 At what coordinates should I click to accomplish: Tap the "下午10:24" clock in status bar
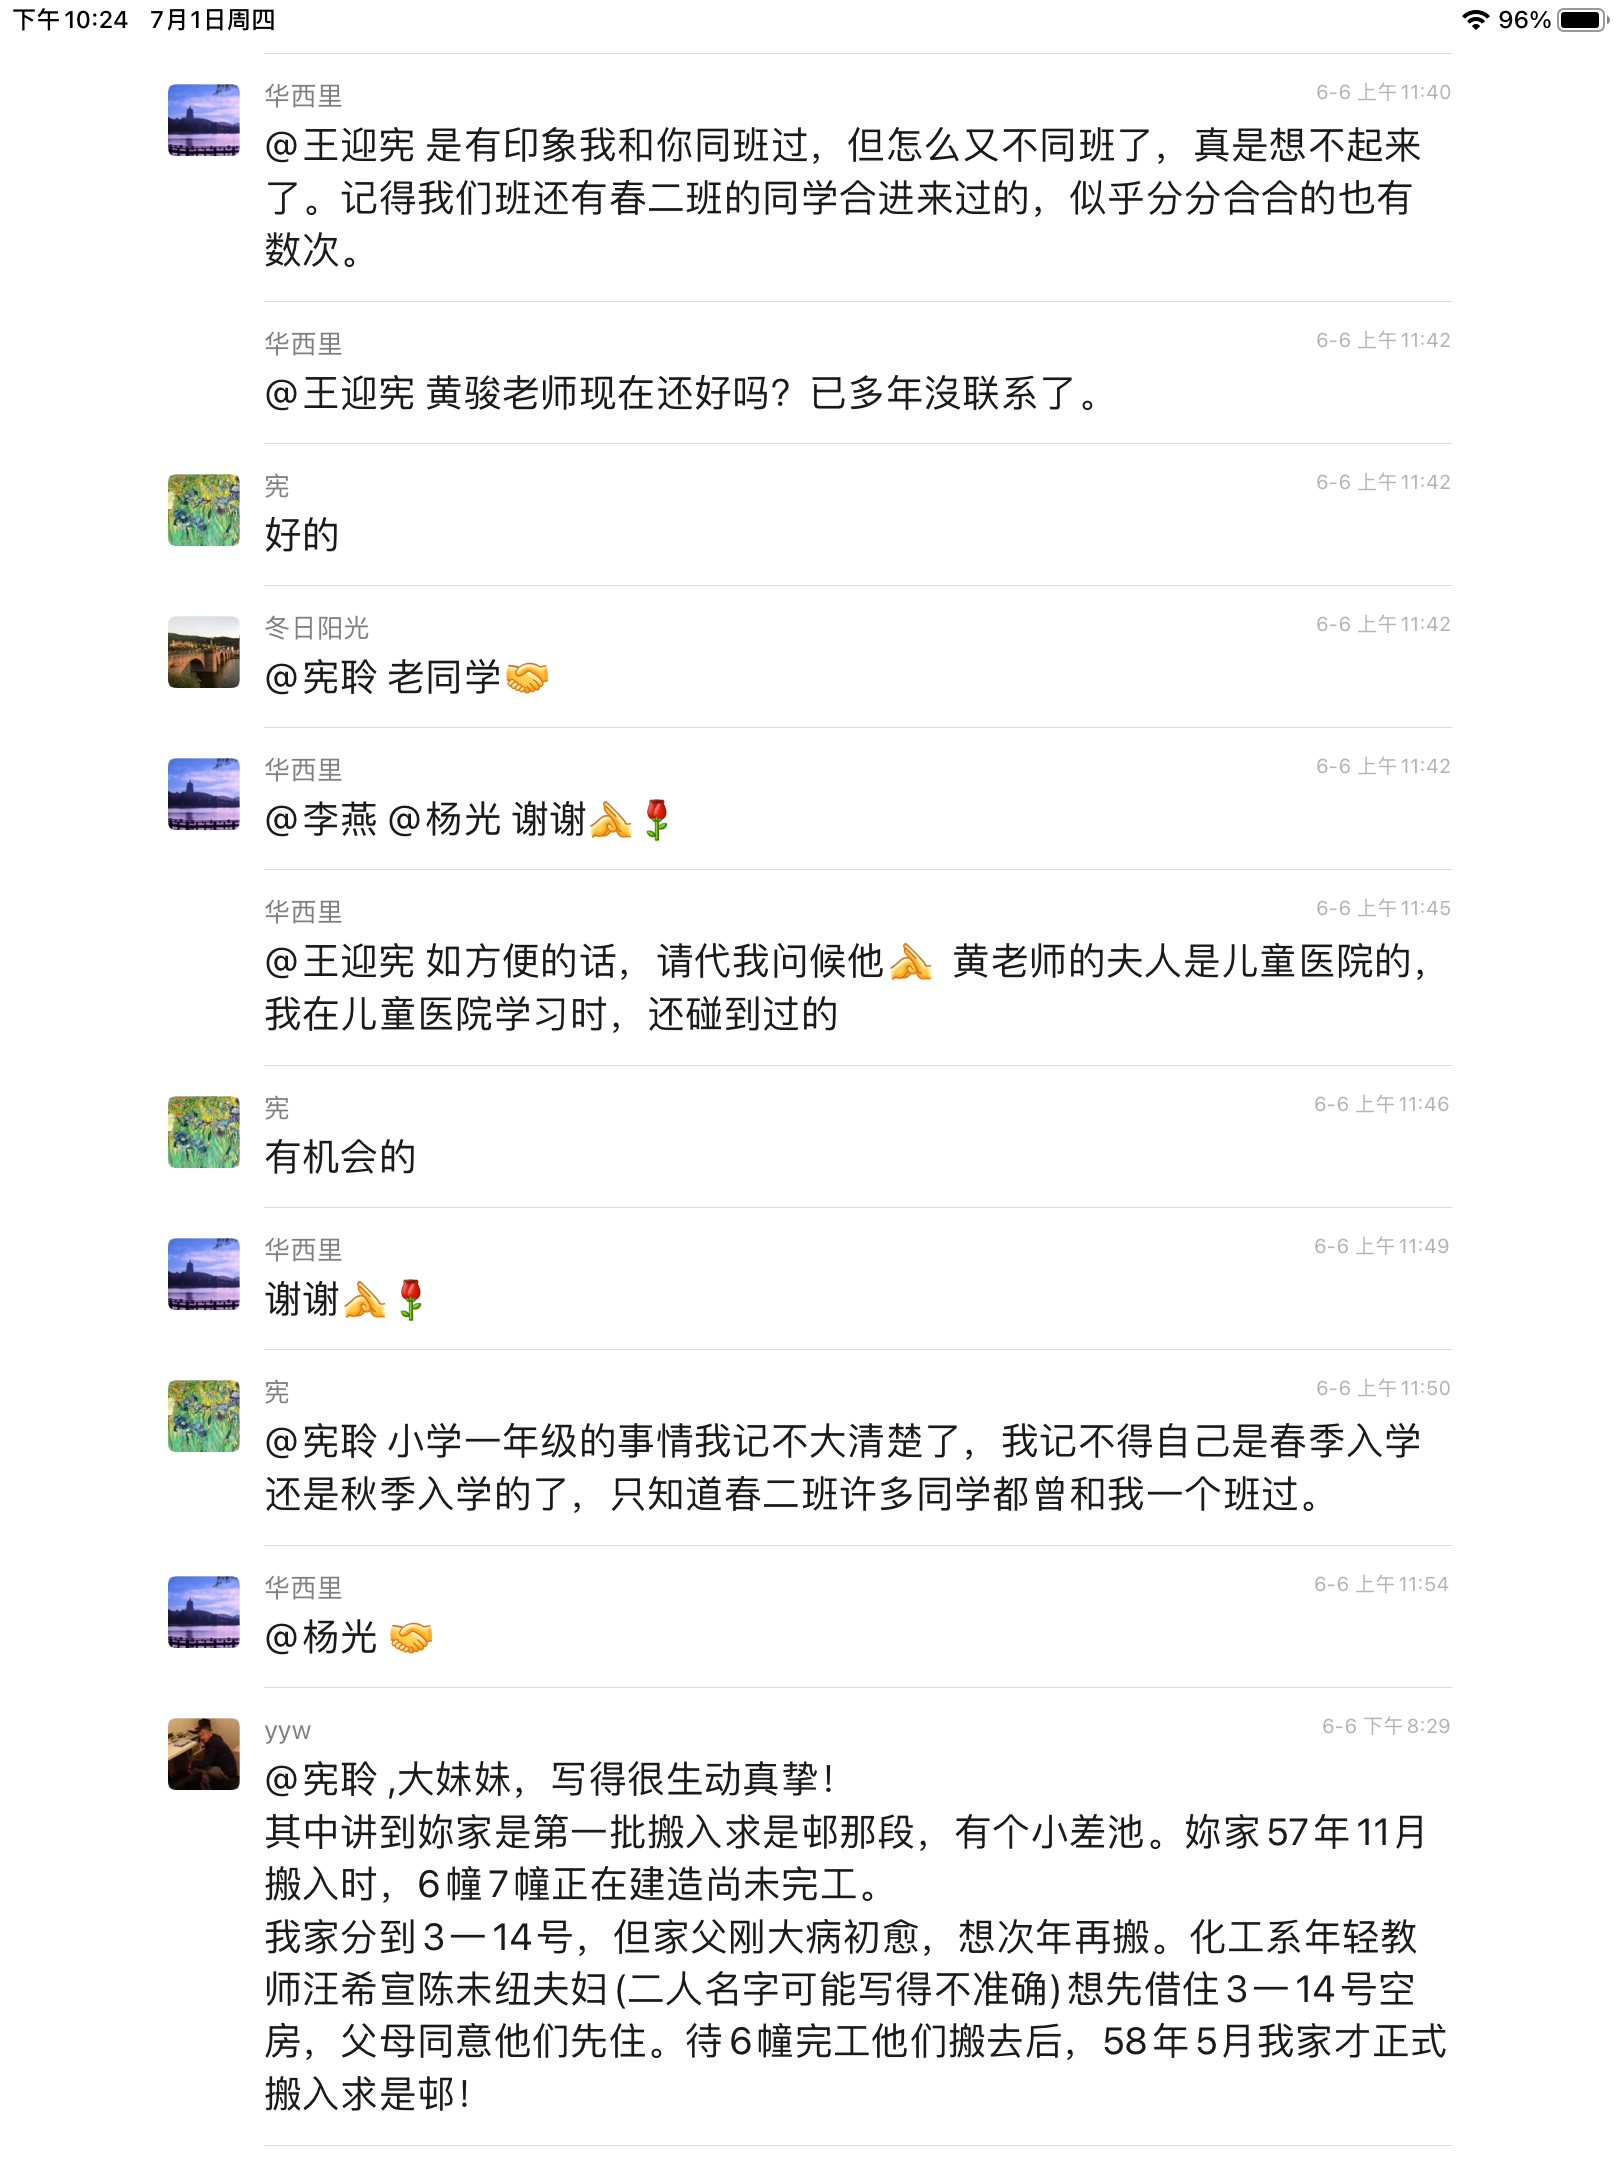coord(70,20)
